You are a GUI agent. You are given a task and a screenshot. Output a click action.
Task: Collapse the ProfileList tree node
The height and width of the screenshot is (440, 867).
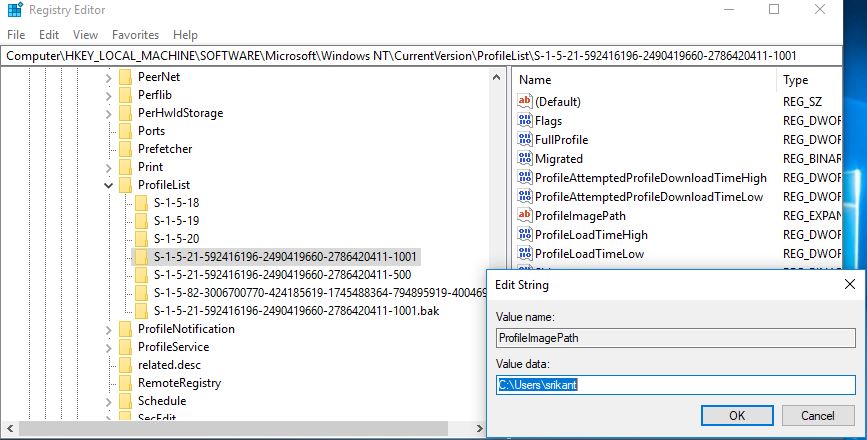point(108,185)
